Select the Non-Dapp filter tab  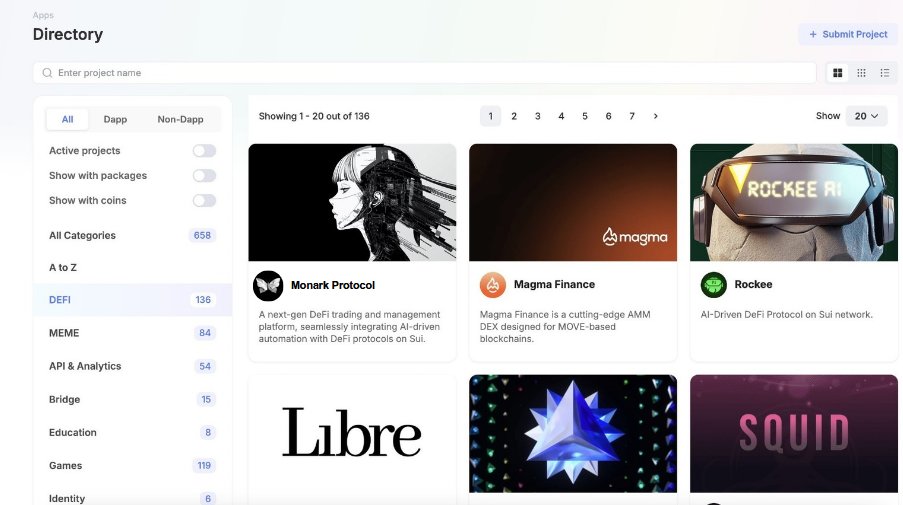click(180, 119)
